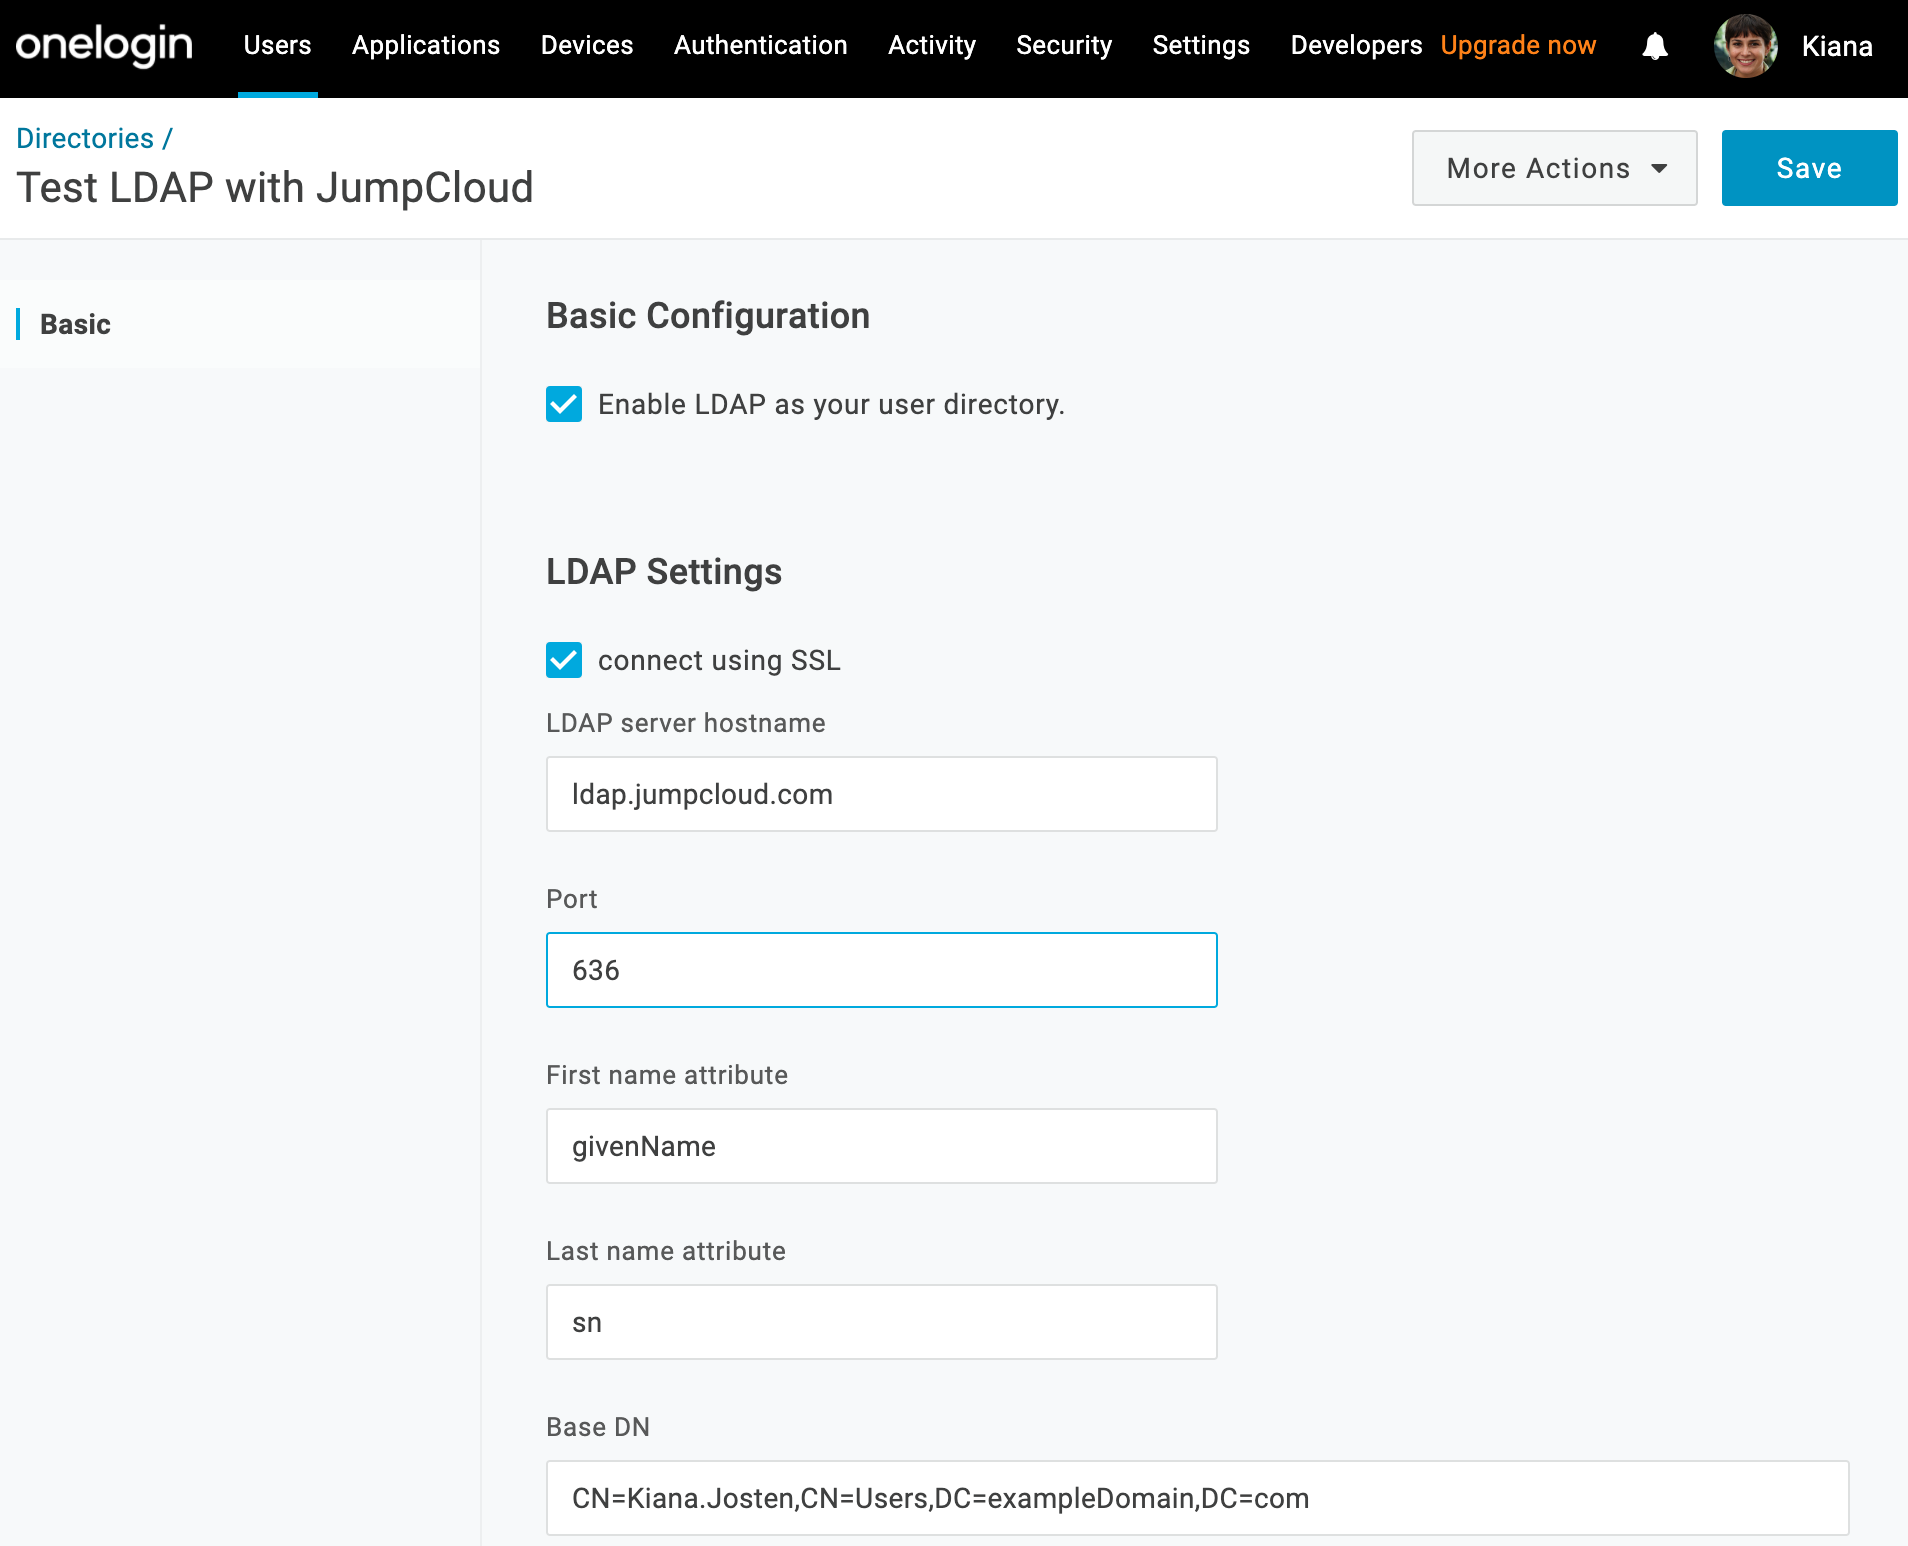Open the Developers menu
The width and height of the screenshot is (1908, 1546).
[x=1355, y=46]
